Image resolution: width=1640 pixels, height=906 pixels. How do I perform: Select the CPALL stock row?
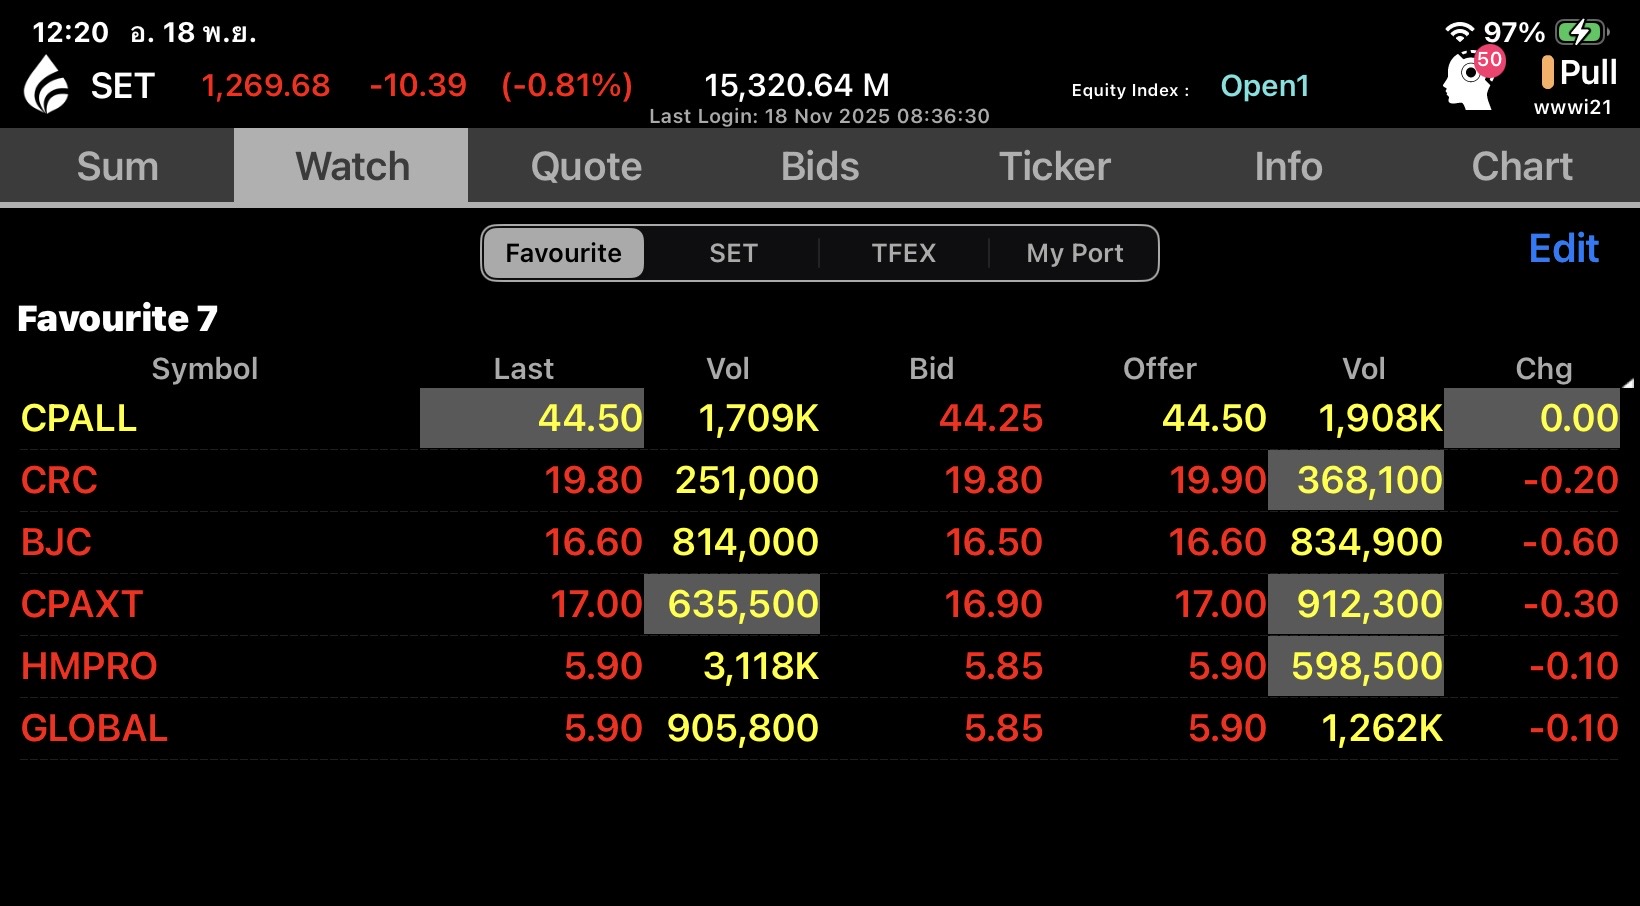click(x=79, y=418)
